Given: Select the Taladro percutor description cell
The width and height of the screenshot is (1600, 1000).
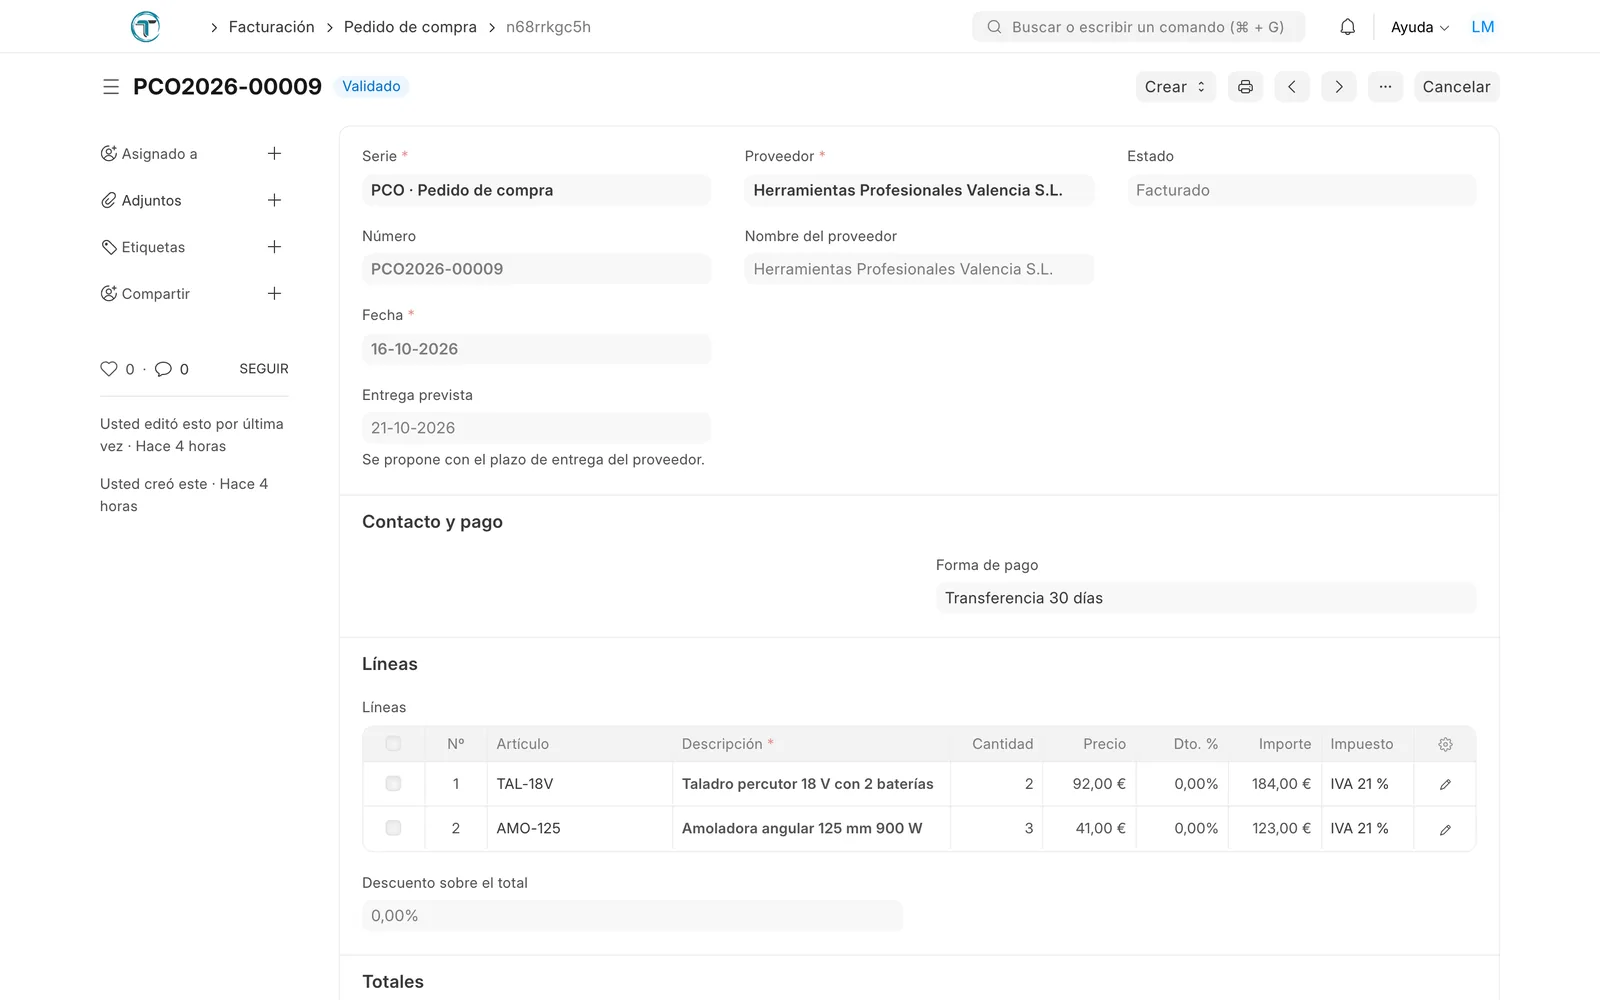Looking at the screenshot, I should (x=811, y=784).
